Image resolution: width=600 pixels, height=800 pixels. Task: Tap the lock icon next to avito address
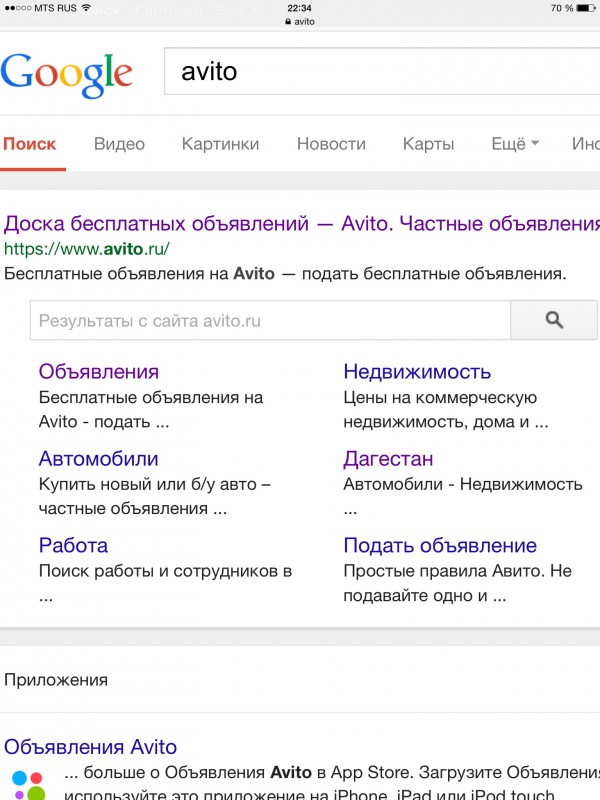[288, 21]
